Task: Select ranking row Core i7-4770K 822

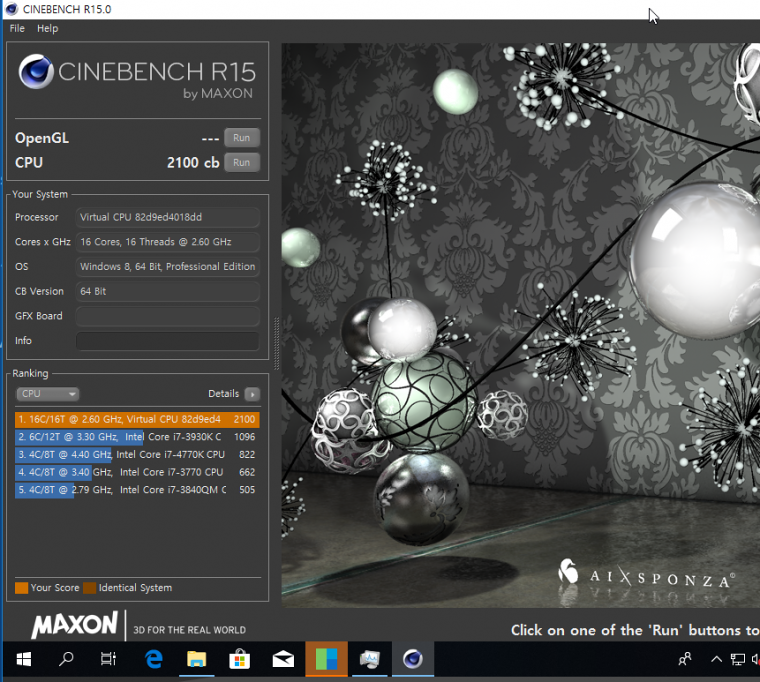Action: tap(137, 455)
